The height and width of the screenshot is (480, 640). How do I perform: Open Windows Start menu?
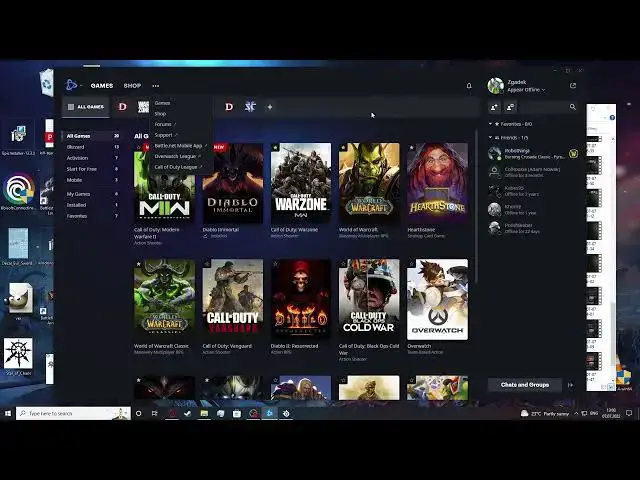tap(8, 413)
